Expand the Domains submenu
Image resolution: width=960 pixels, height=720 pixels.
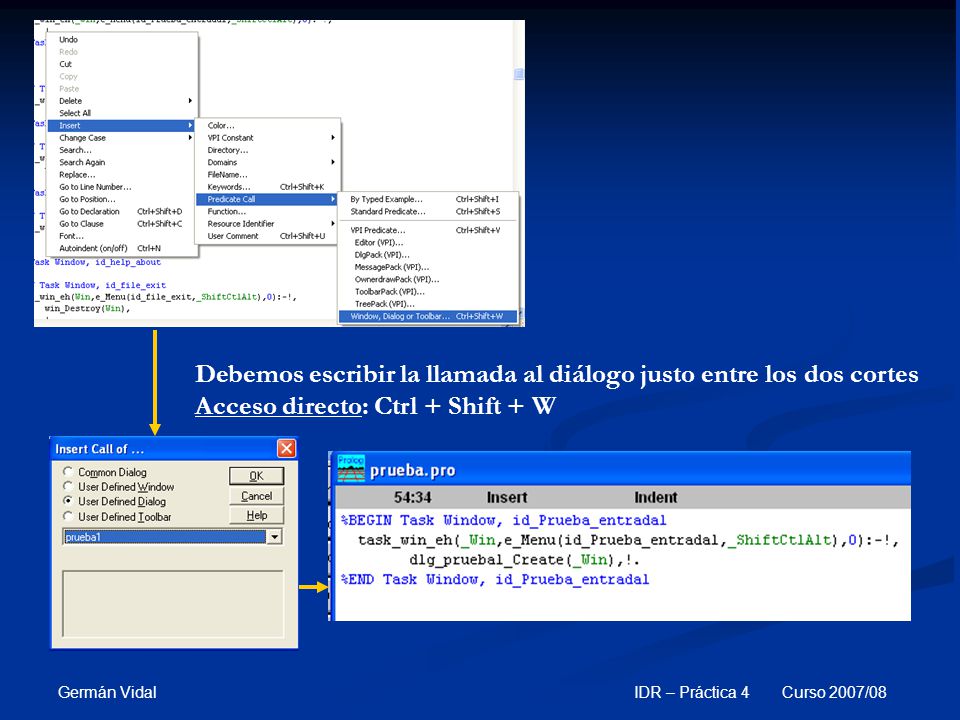(x=268, y=162)
